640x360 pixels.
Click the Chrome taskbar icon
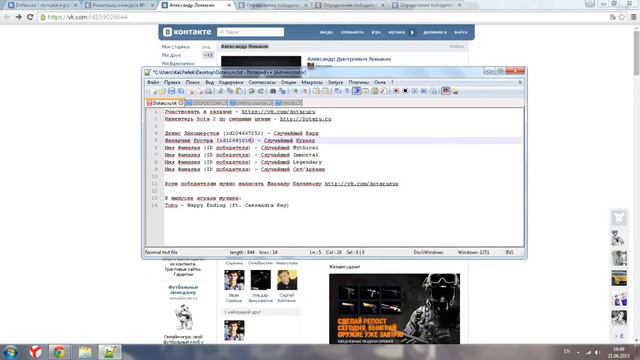tap(59, 352)
